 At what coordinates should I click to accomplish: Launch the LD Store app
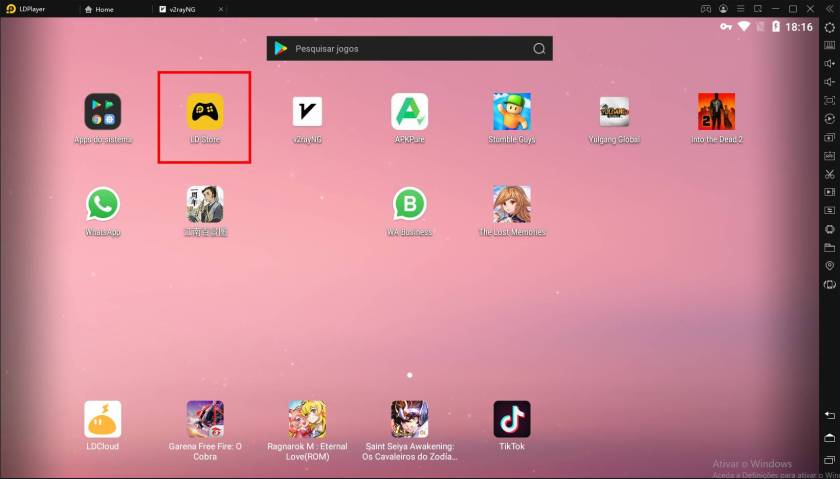(205, 111)
